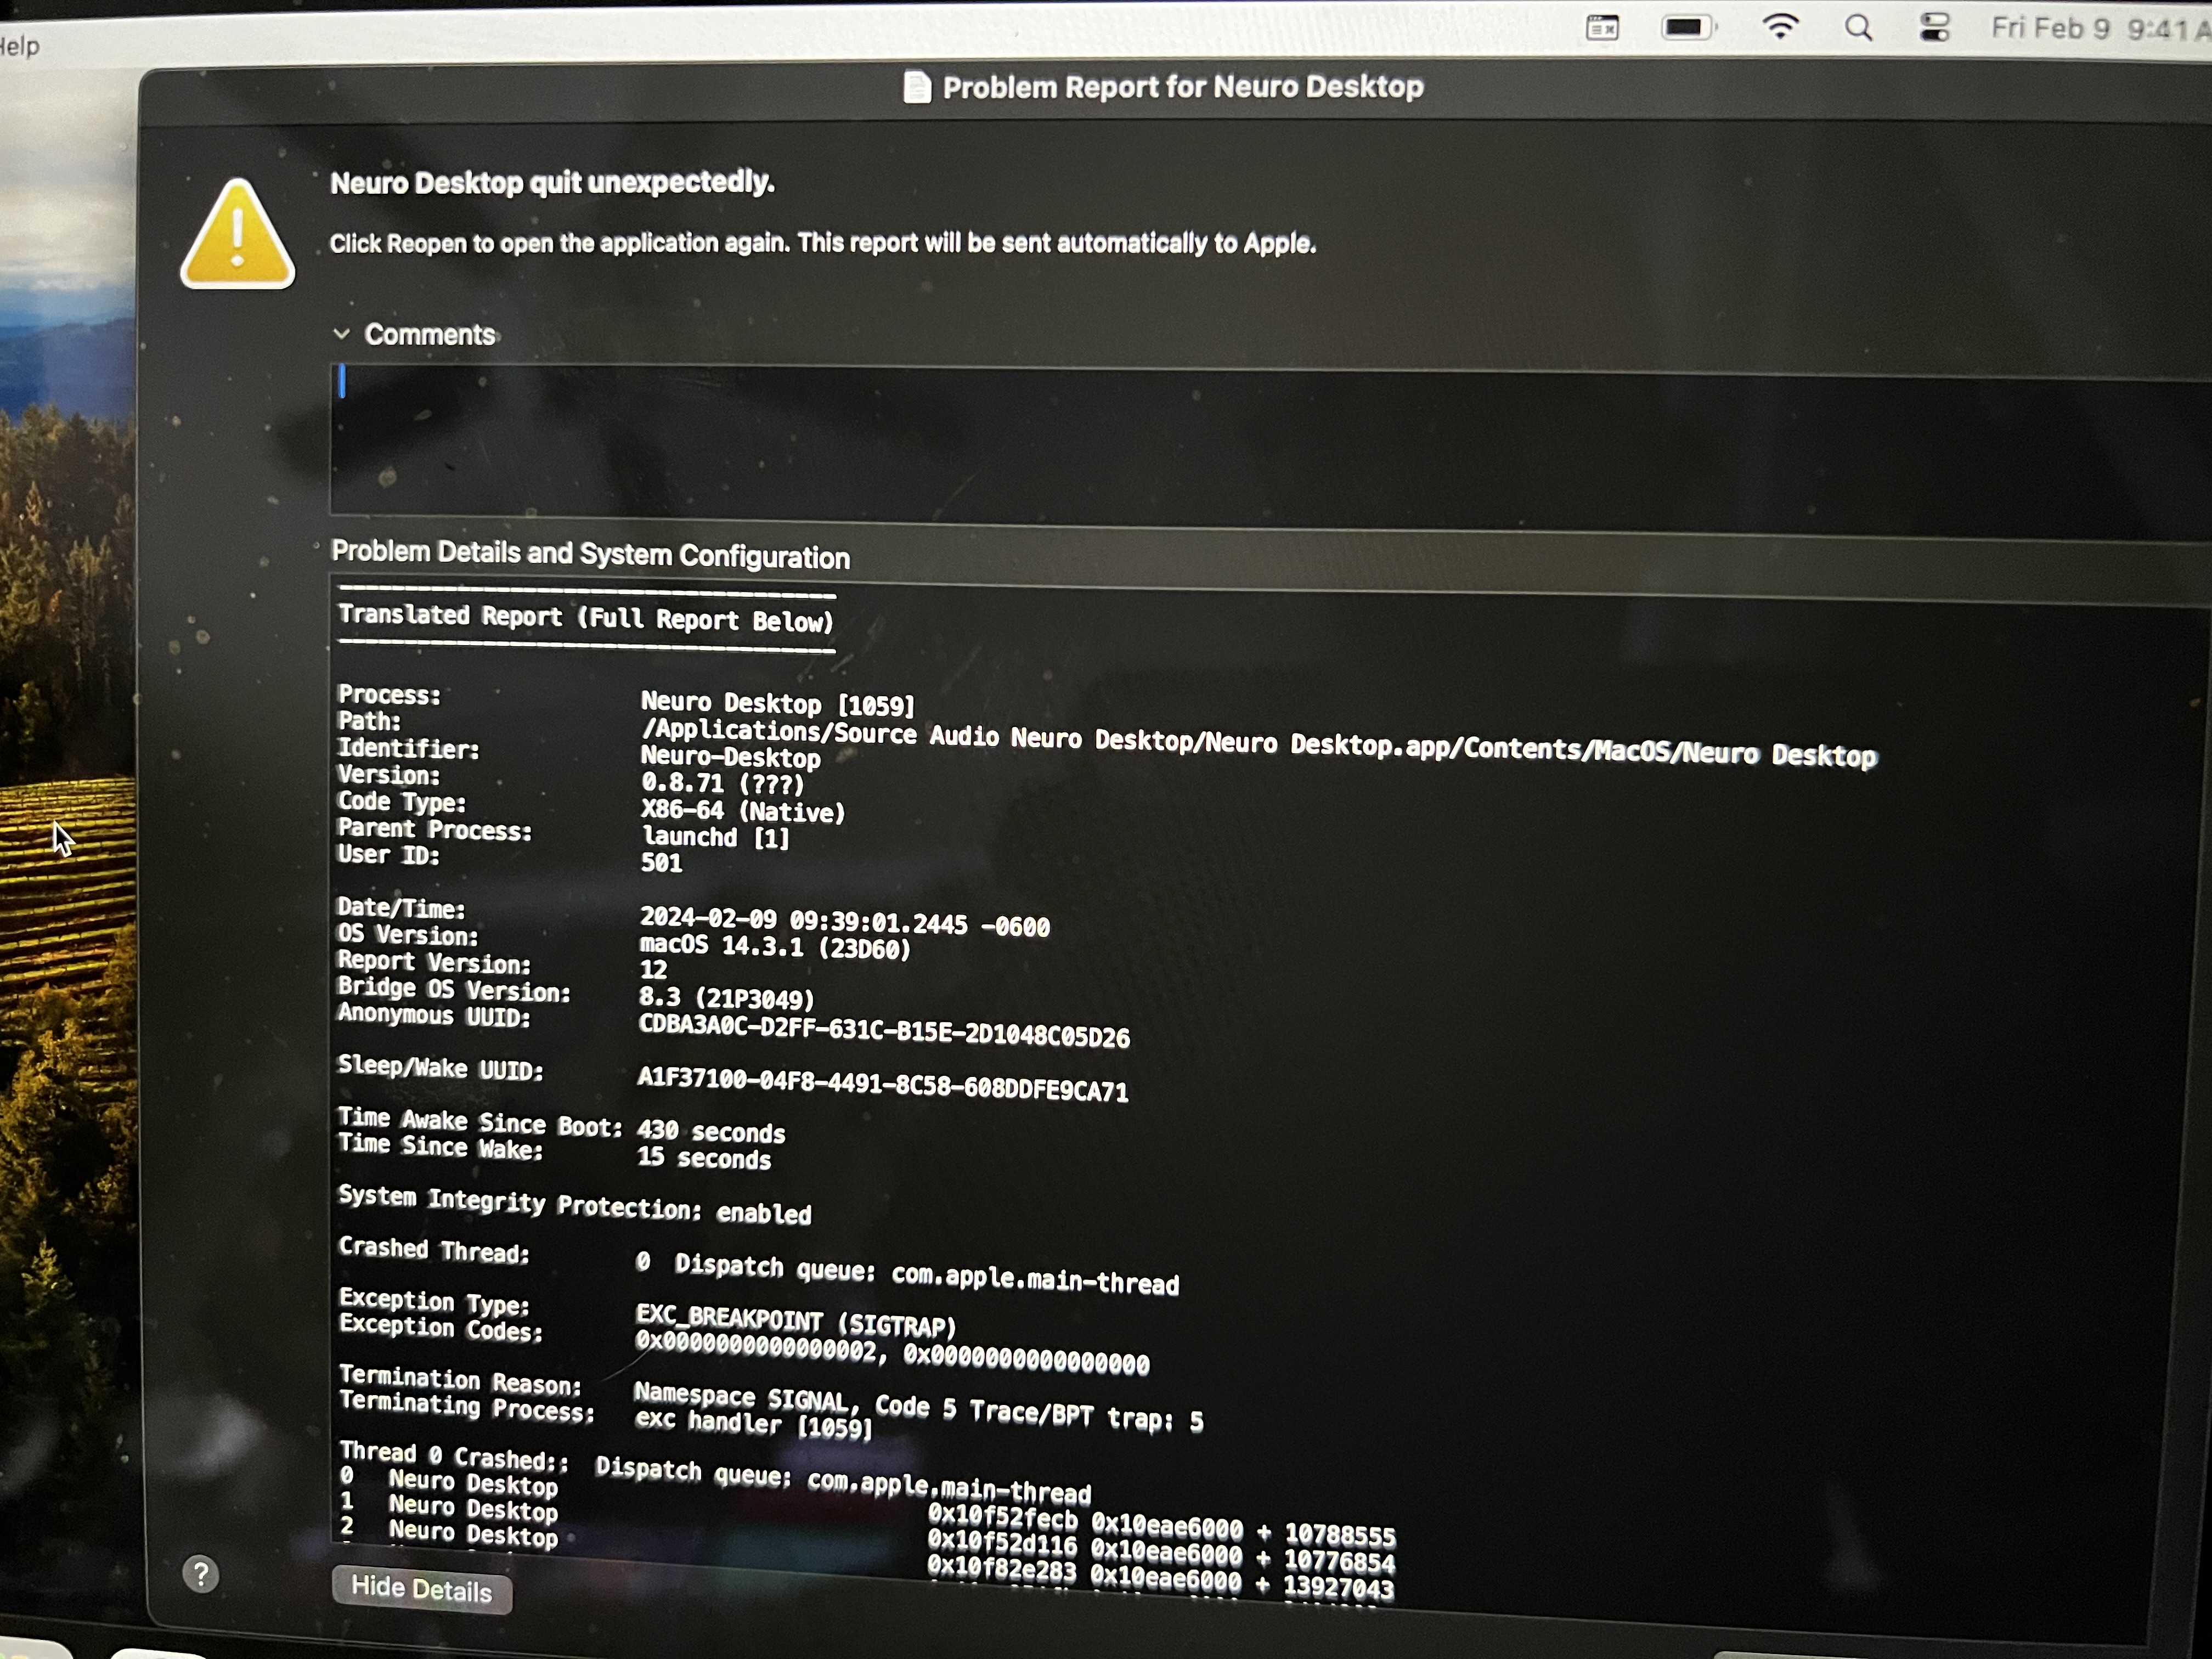Click the 'Click Reopen to open the application again' message
2212x1659 pixels.
(822, 243)
